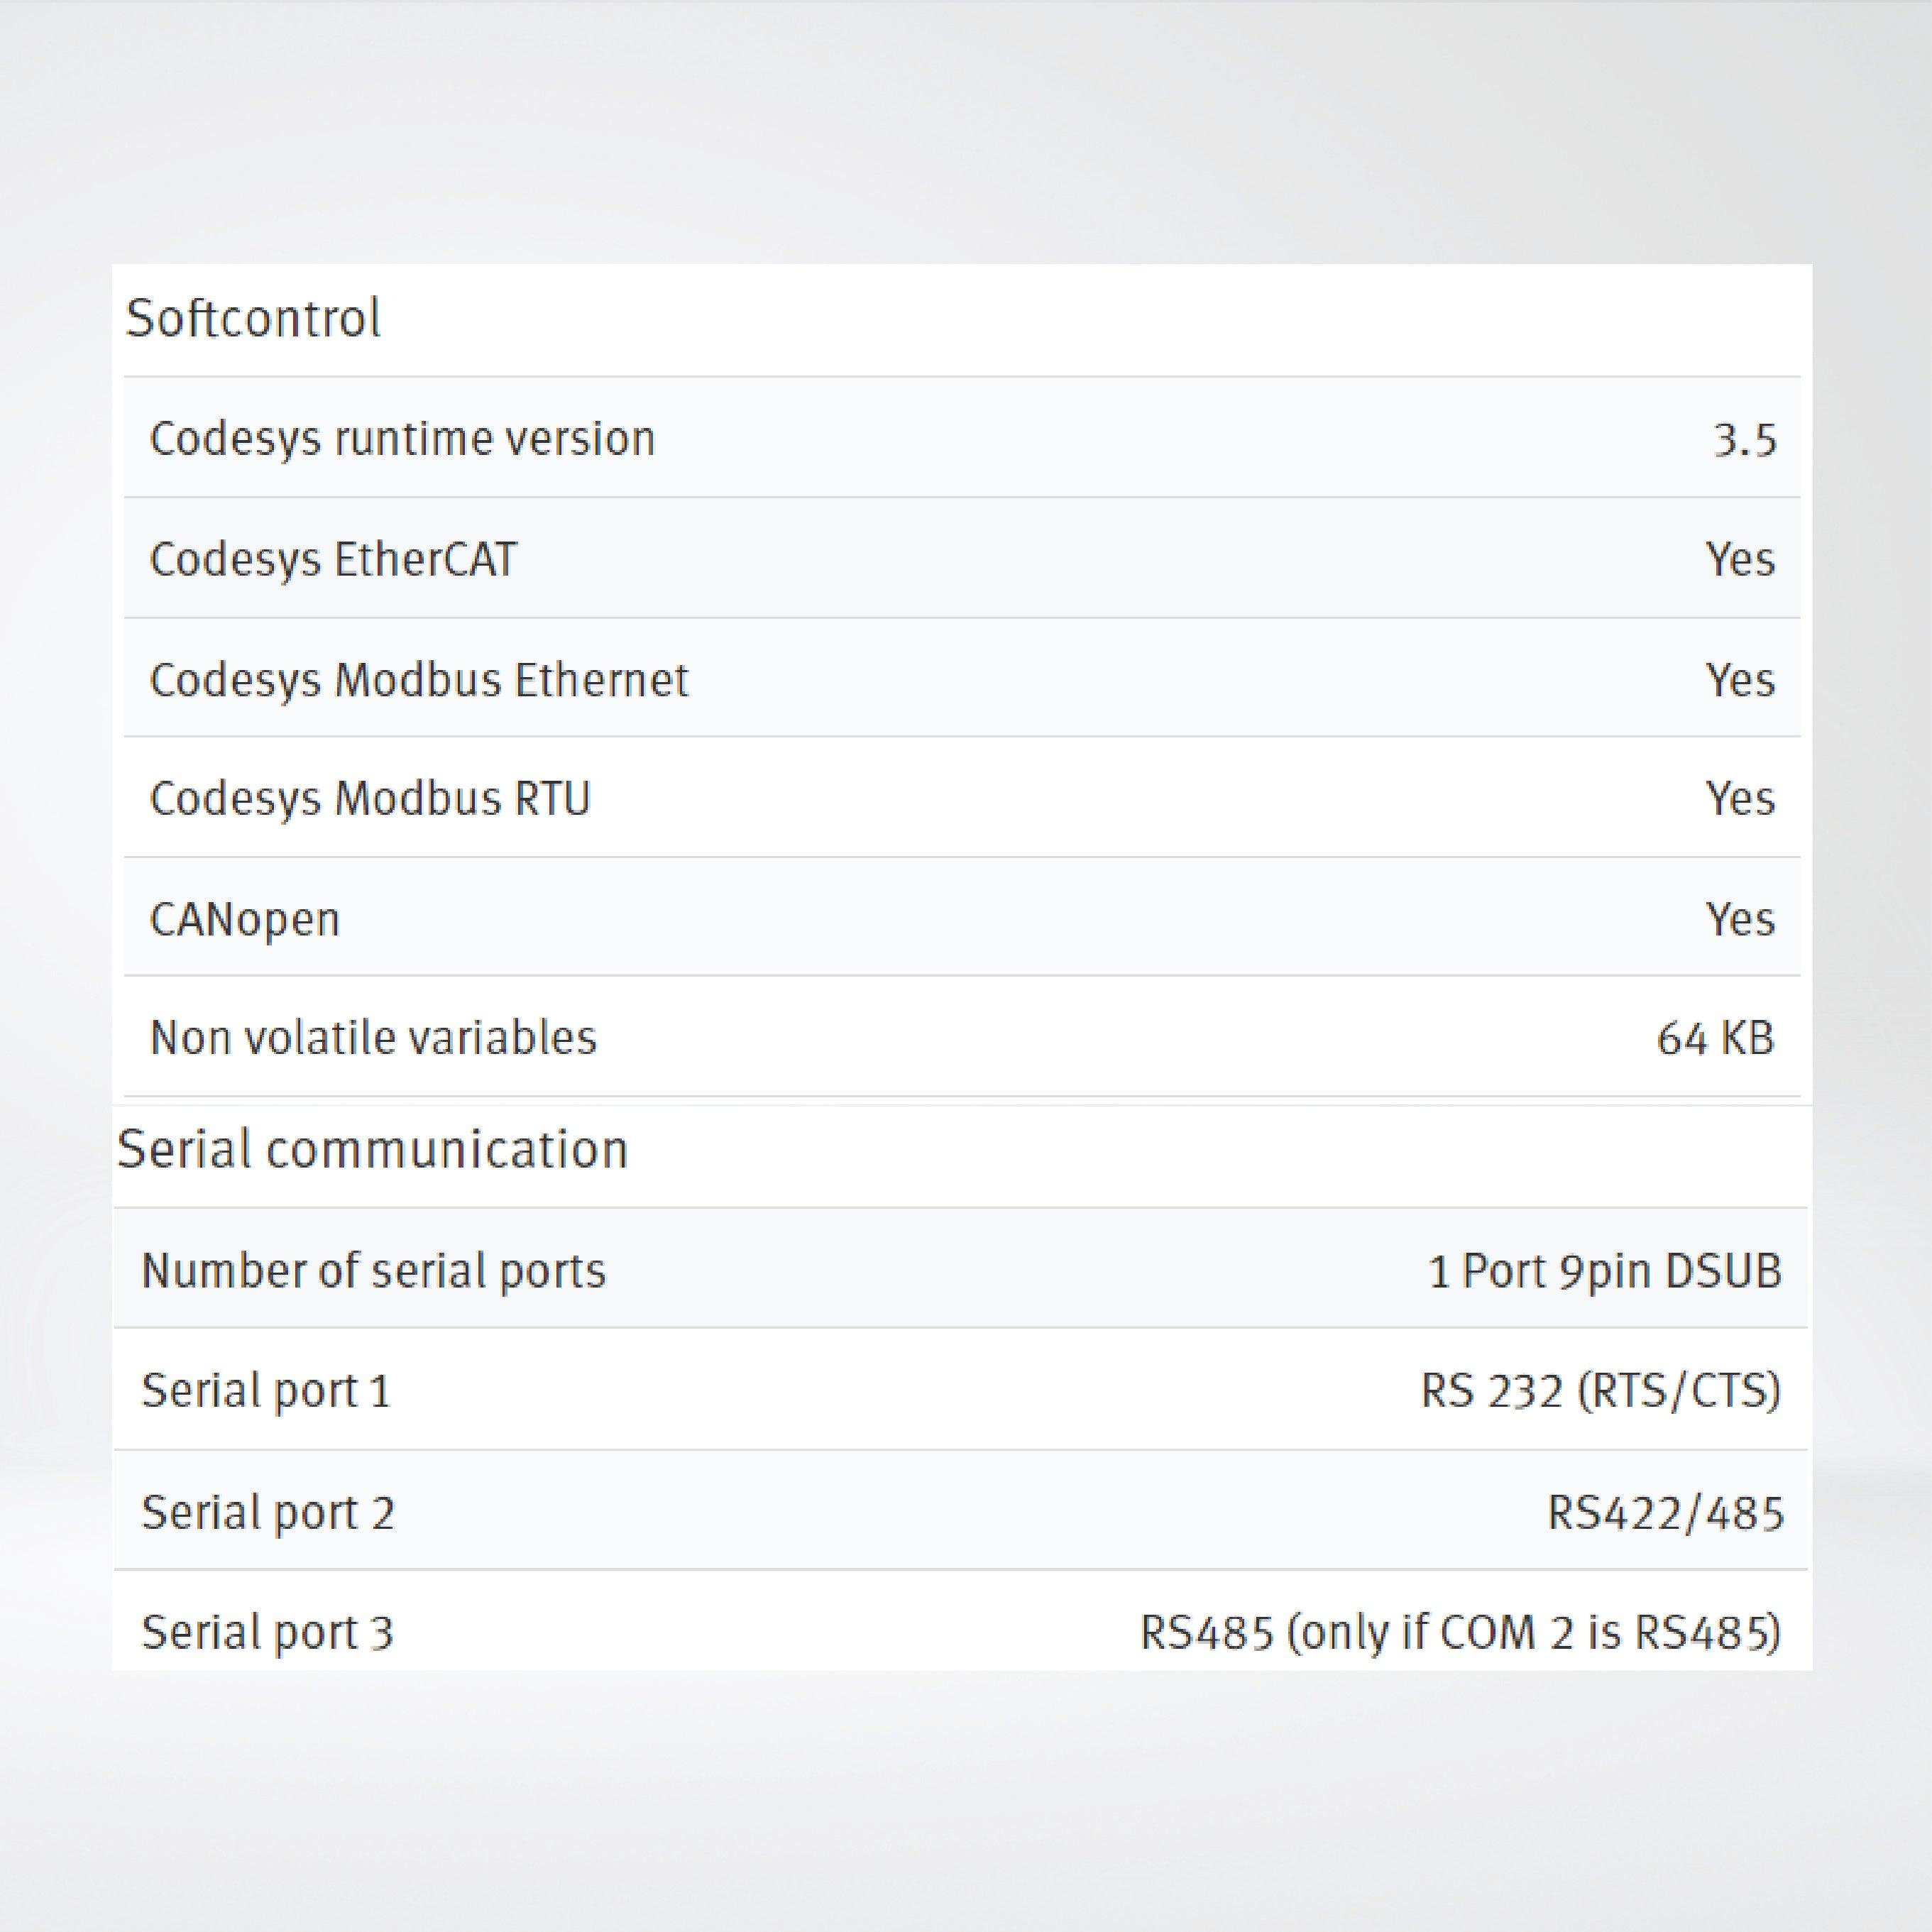Click the Yes value for Modbus Ethernet
Screen dimensions: 1932x1932
click(1740, 680)
